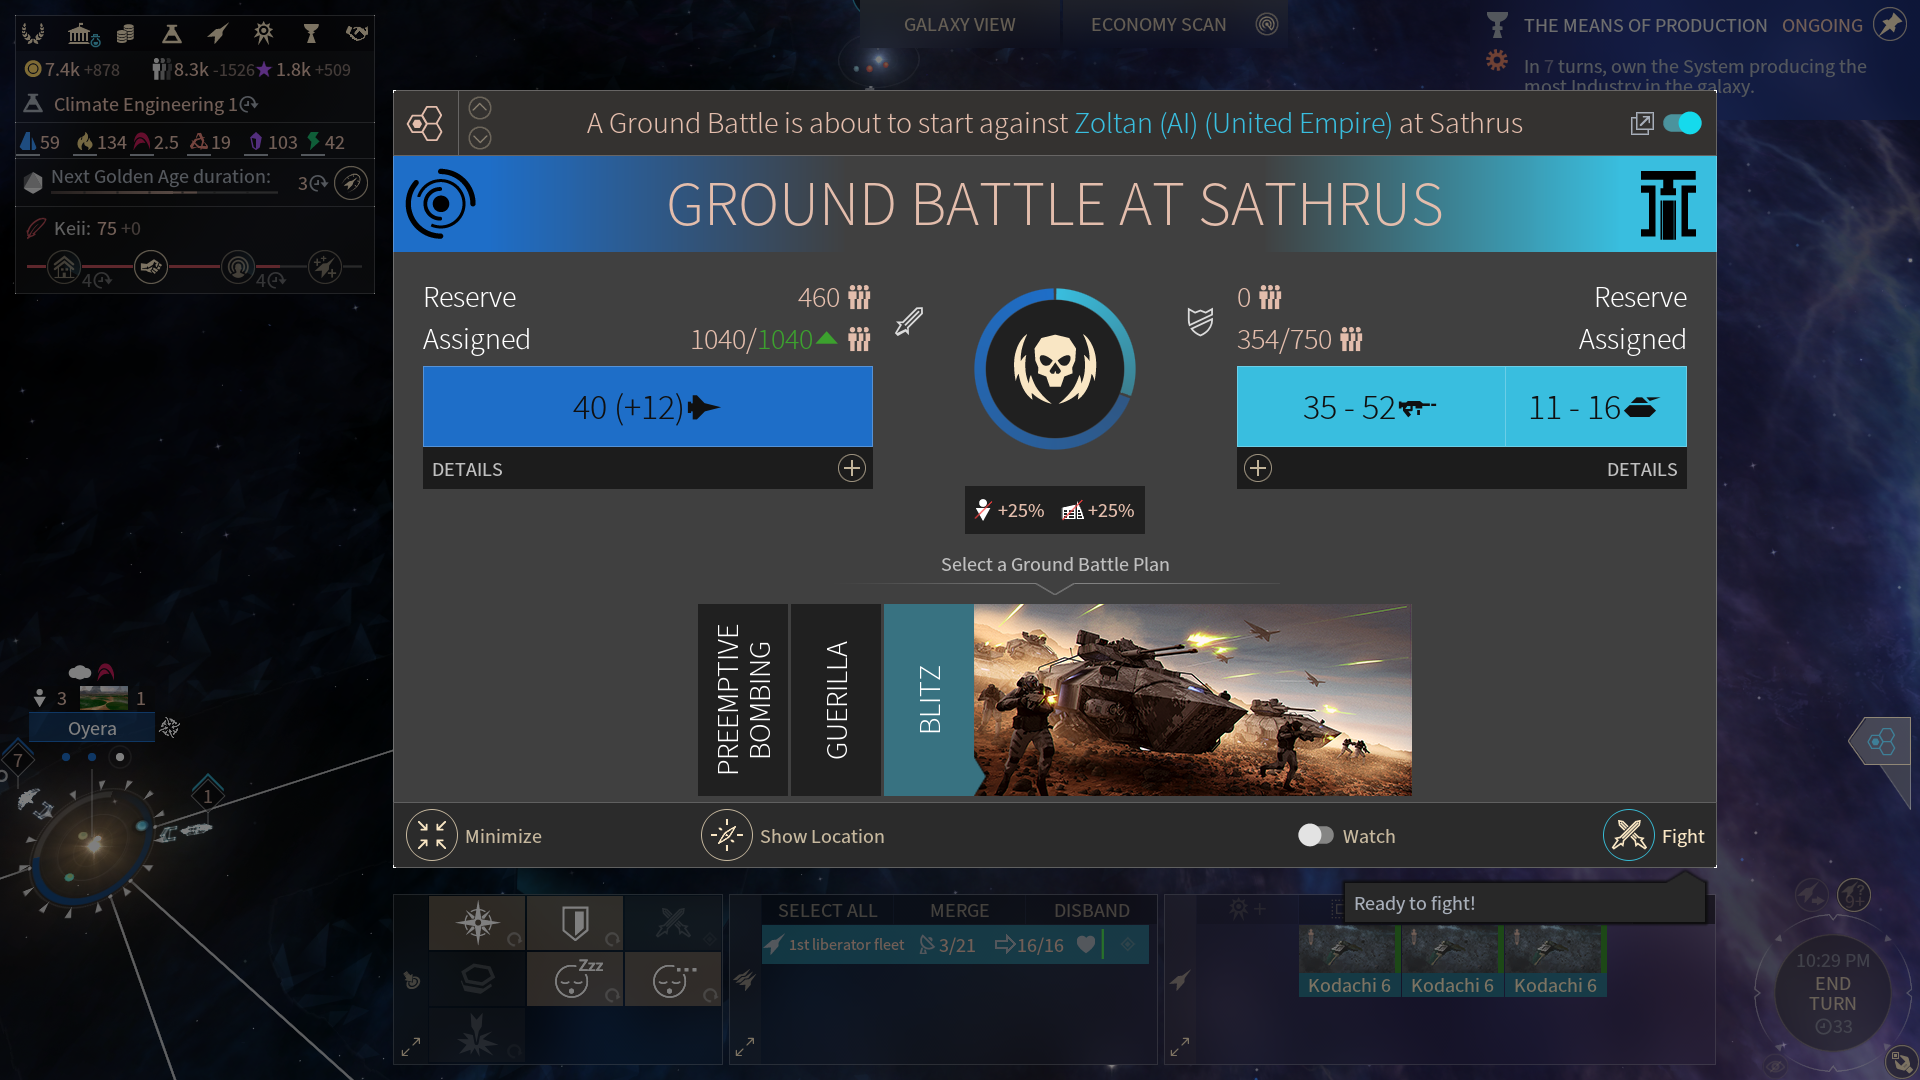This screenshot has height=1080, width=1920.
Task: Open the science research flask icon
Action: coord(171,34)
